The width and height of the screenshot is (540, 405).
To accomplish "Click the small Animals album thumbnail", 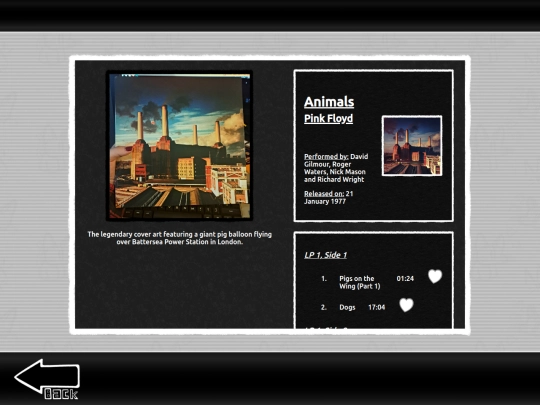I will tap(412, 146).
